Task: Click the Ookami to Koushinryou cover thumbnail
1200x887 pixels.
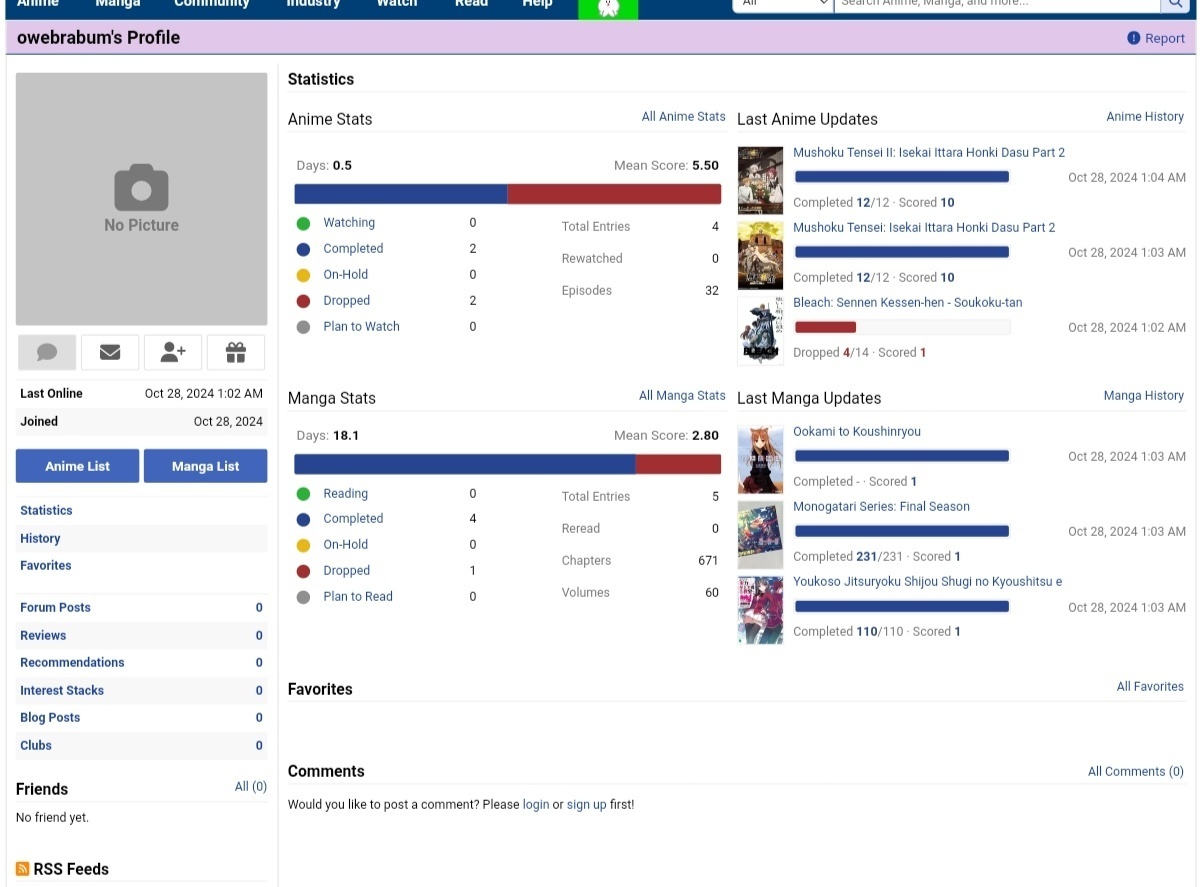Action: [x=760, y=459]
